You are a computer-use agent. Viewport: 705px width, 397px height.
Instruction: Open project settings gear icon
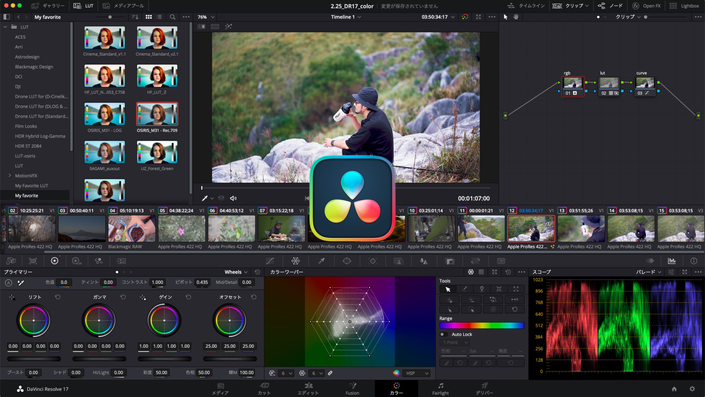click(x=692, y=389)
